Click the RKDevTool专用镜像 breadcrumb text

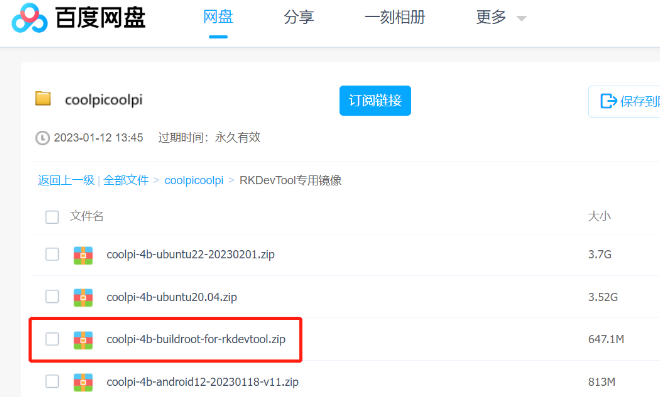290,180
